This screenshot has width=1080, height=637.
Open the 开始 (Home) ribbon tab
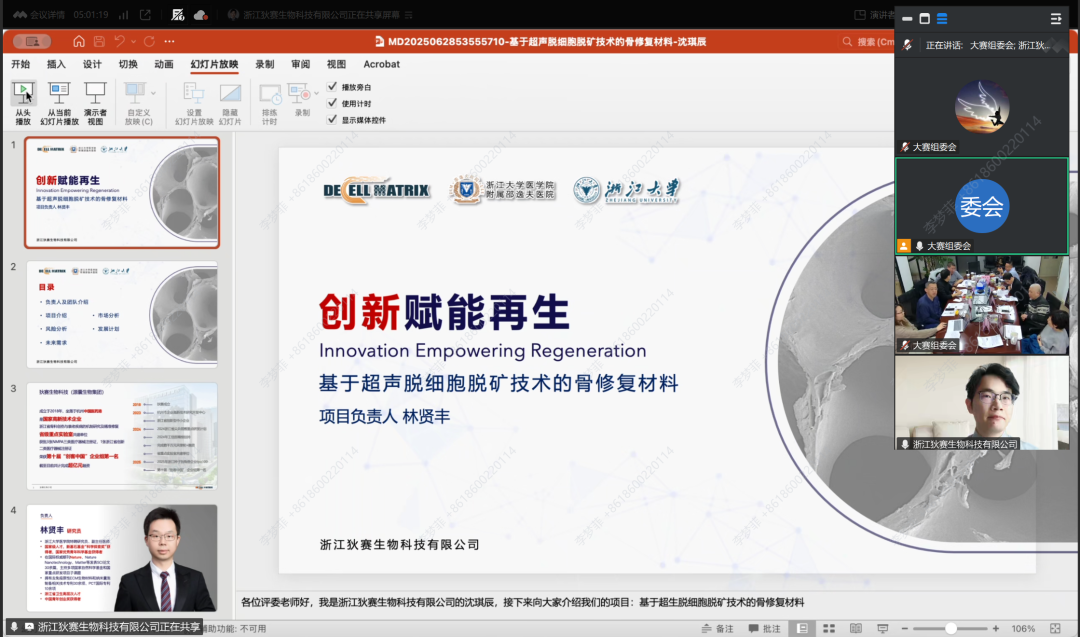tap(21, 64)
